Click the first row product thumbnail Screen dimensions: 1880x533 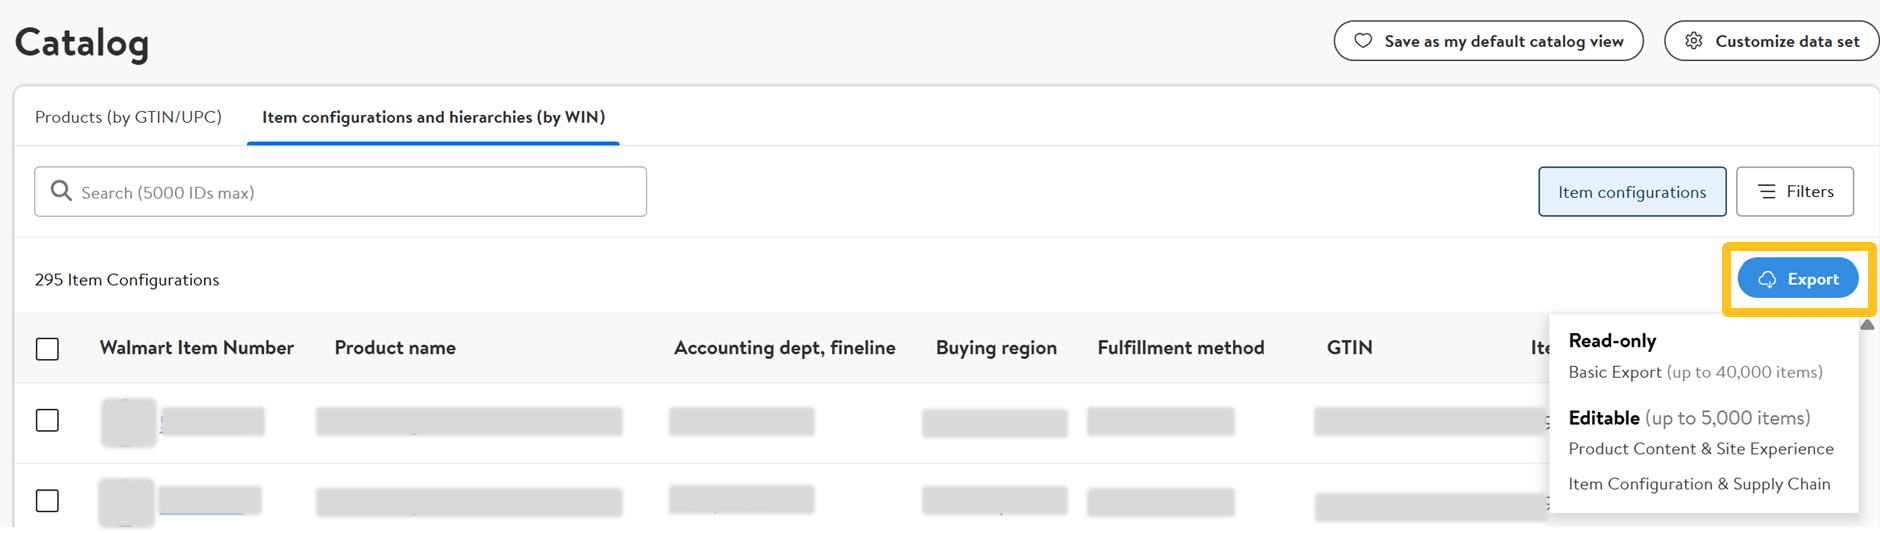click(129, 422)
